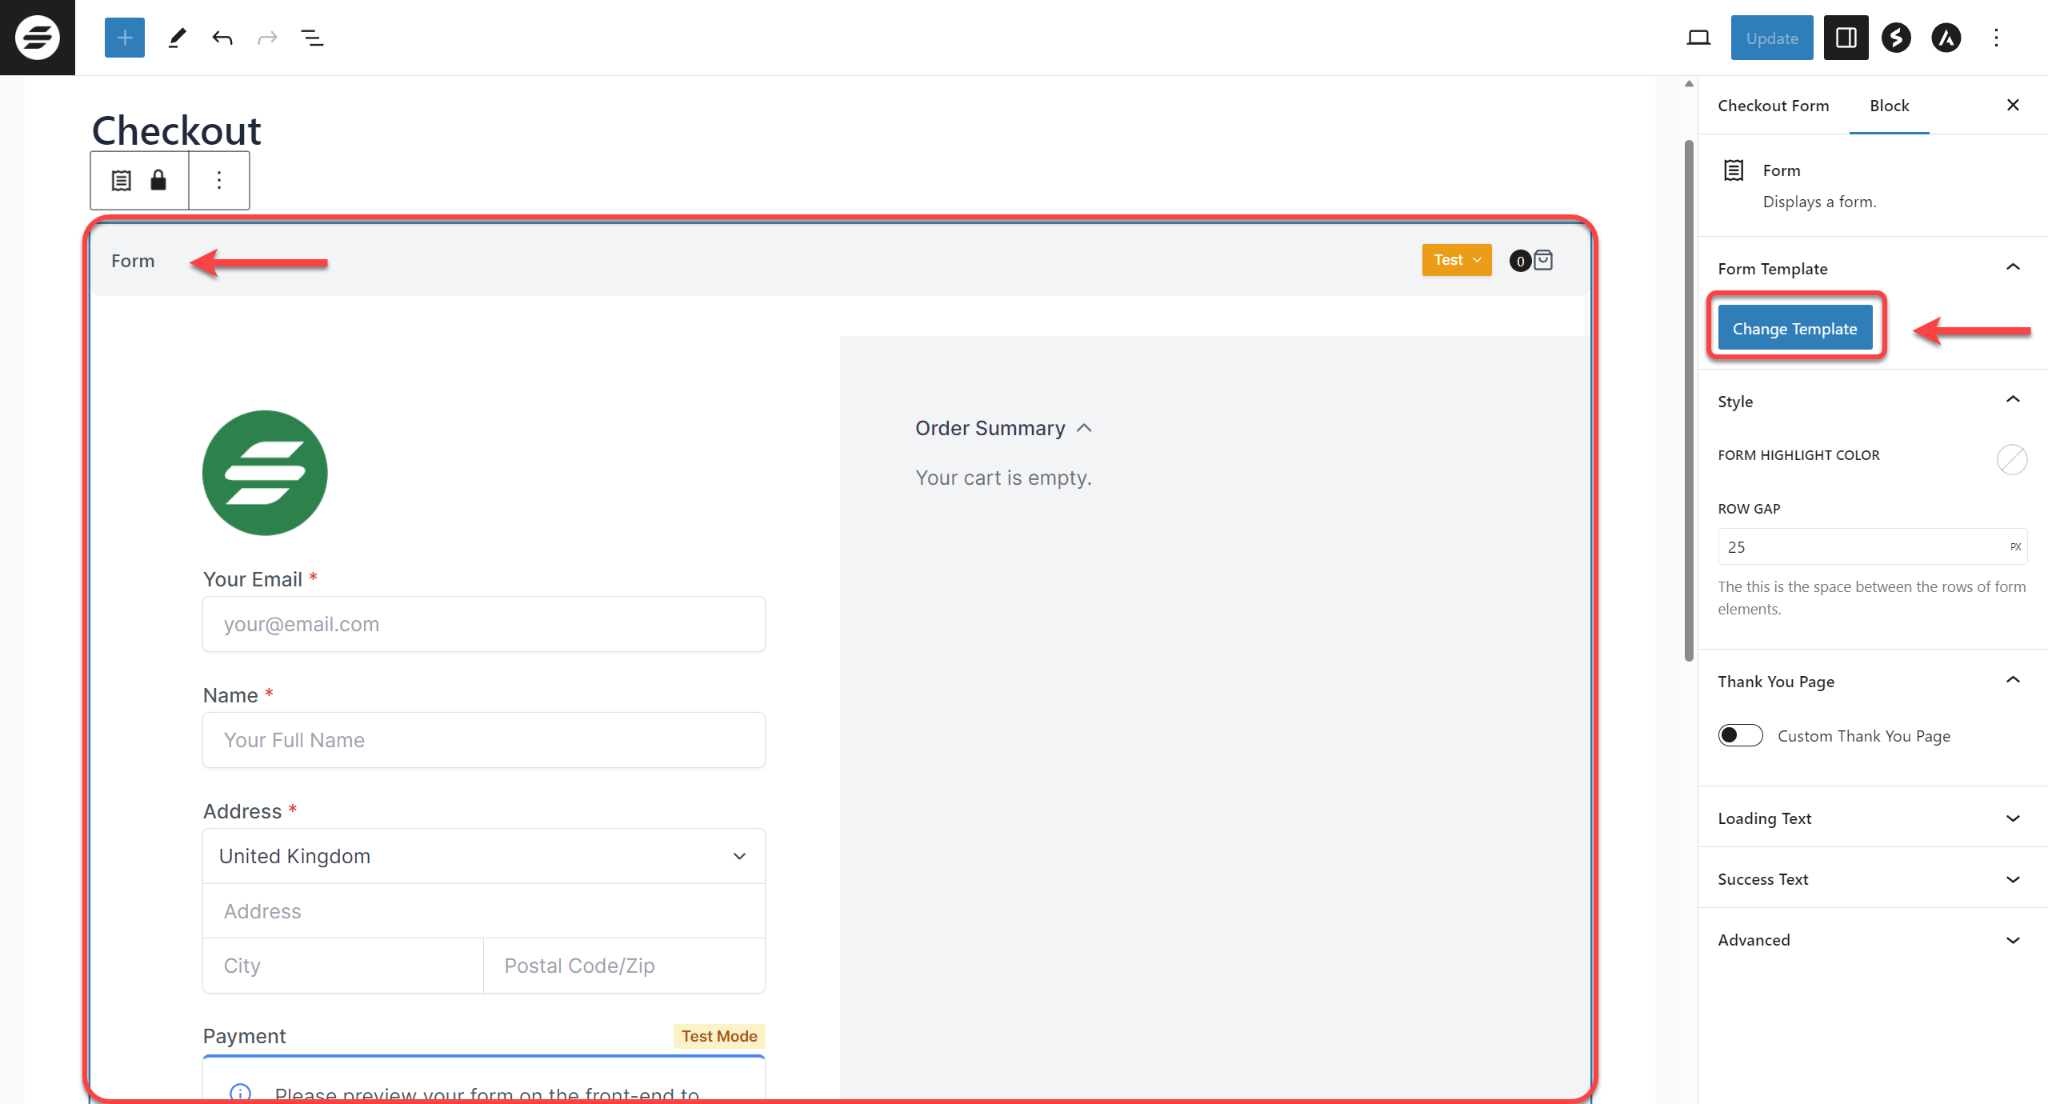
Task: Click the Block tab in right panel
Action: tap(1888, 105)
